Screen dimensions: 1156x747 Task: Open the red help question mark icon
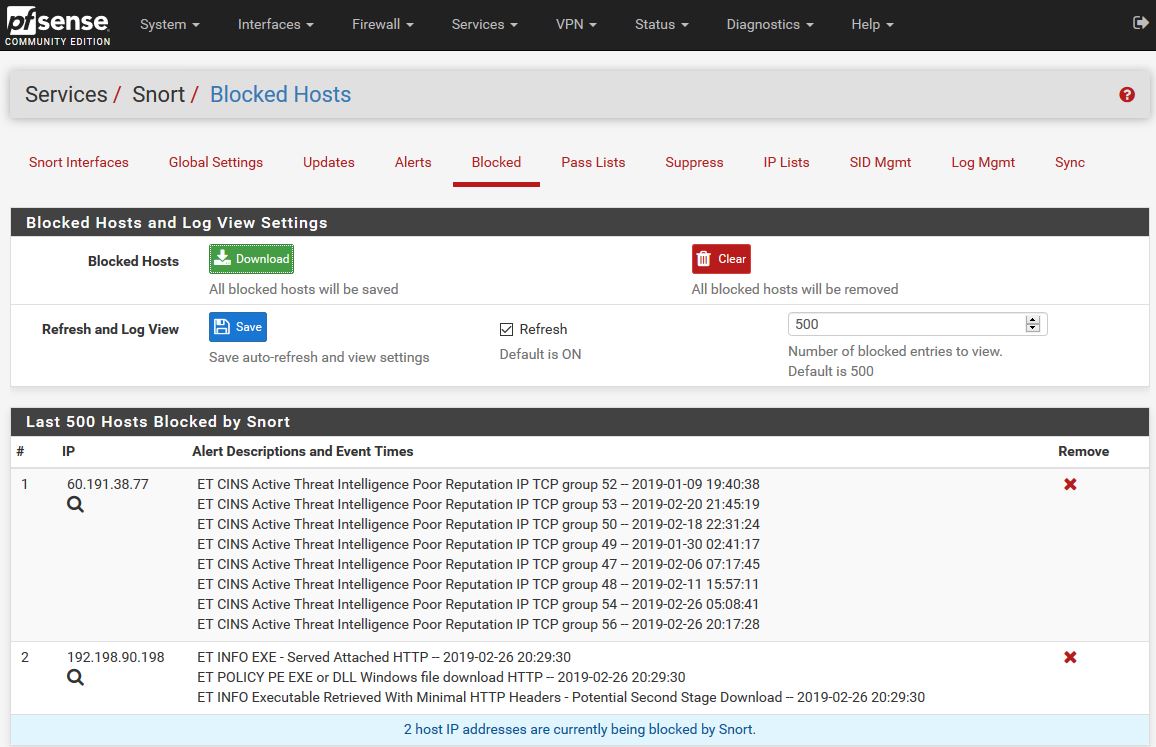pos(1127,94)
